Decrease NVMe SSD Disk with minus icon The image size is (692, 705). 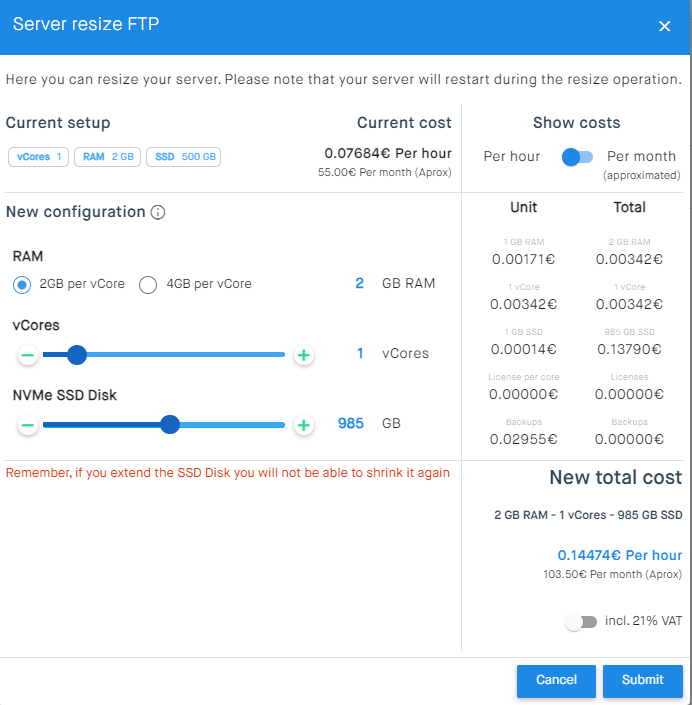[x=28, y=425]
